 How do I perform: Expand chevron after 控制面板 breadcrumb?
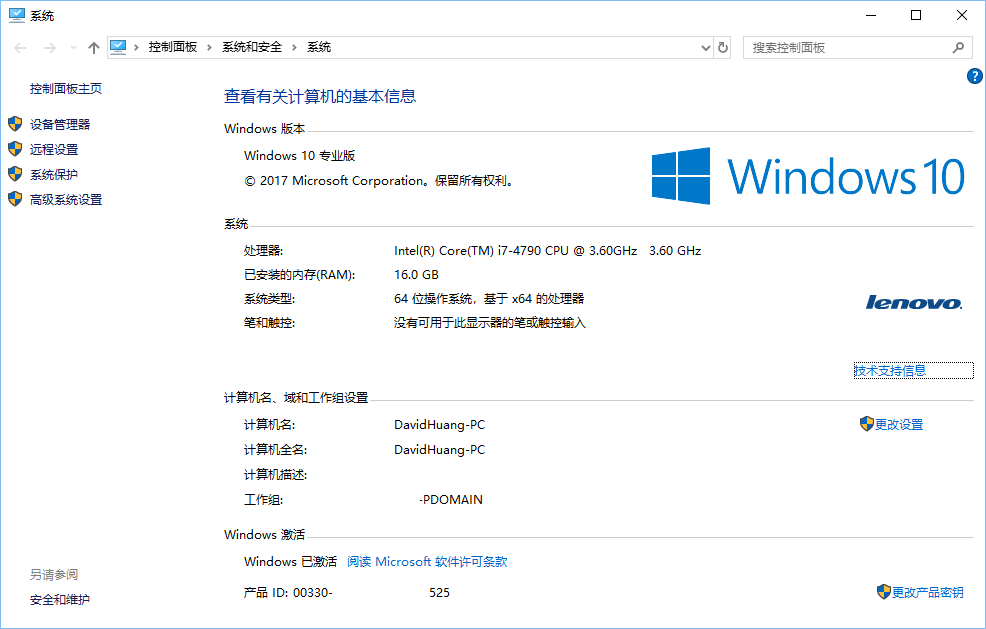(209, 47)
